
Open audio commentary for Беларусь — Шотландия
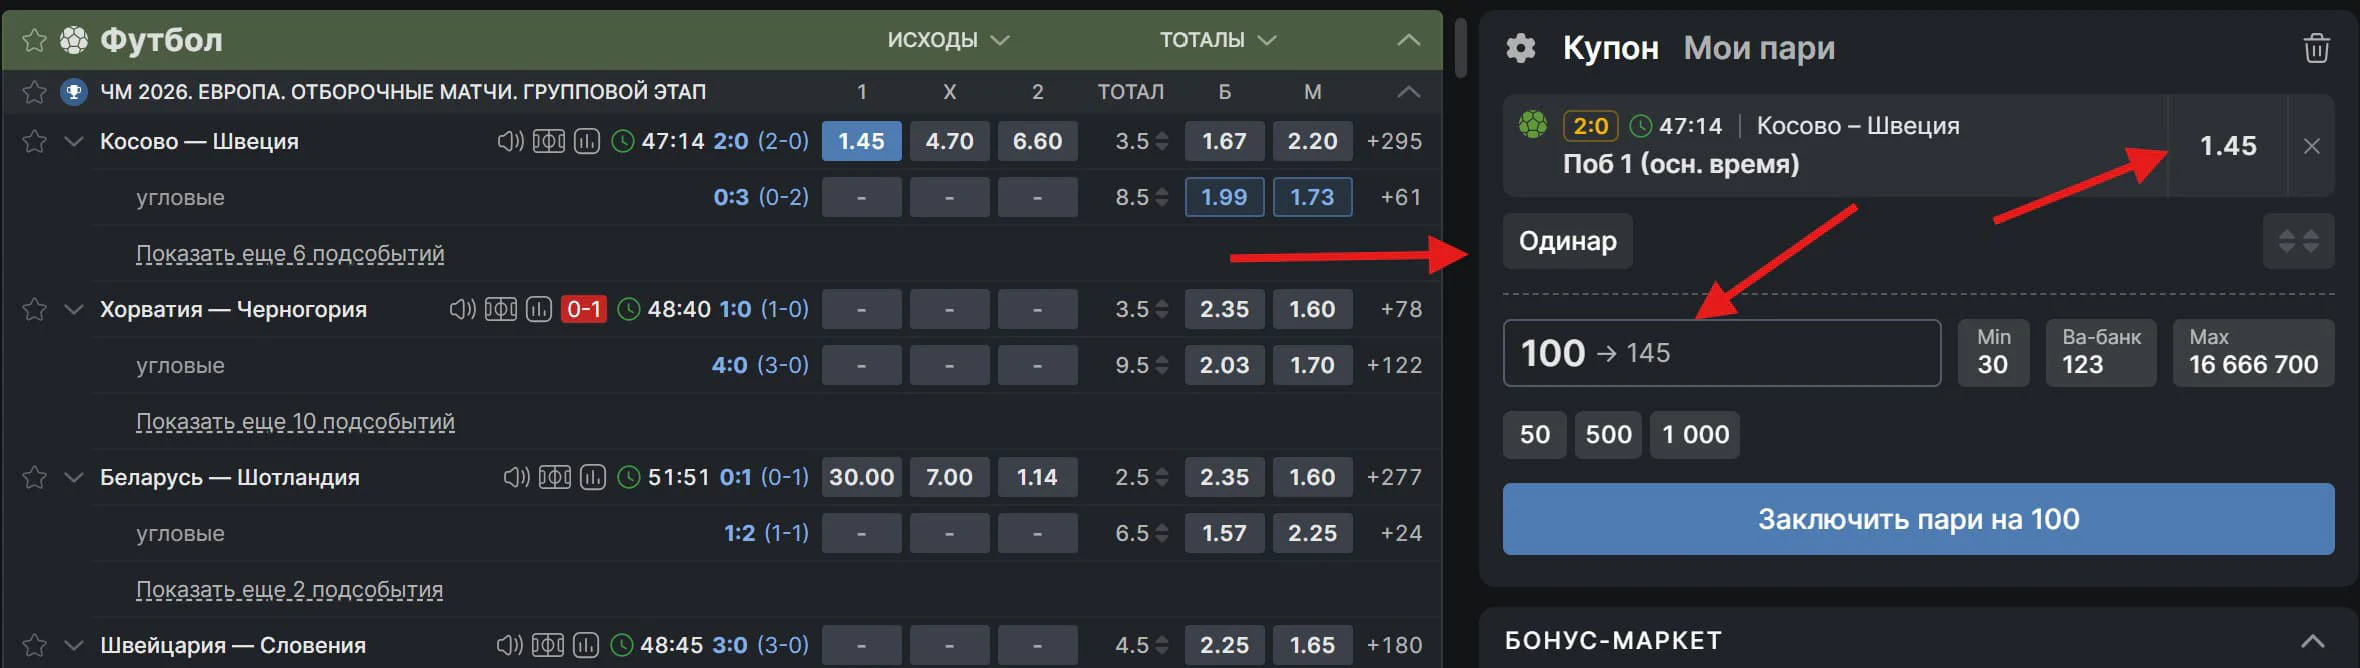coord(516,477)
